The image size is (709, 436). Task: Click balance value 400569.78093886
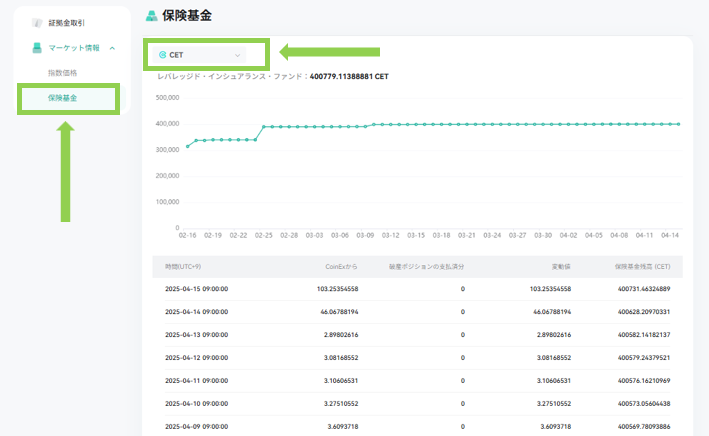(x=644, y=427)
